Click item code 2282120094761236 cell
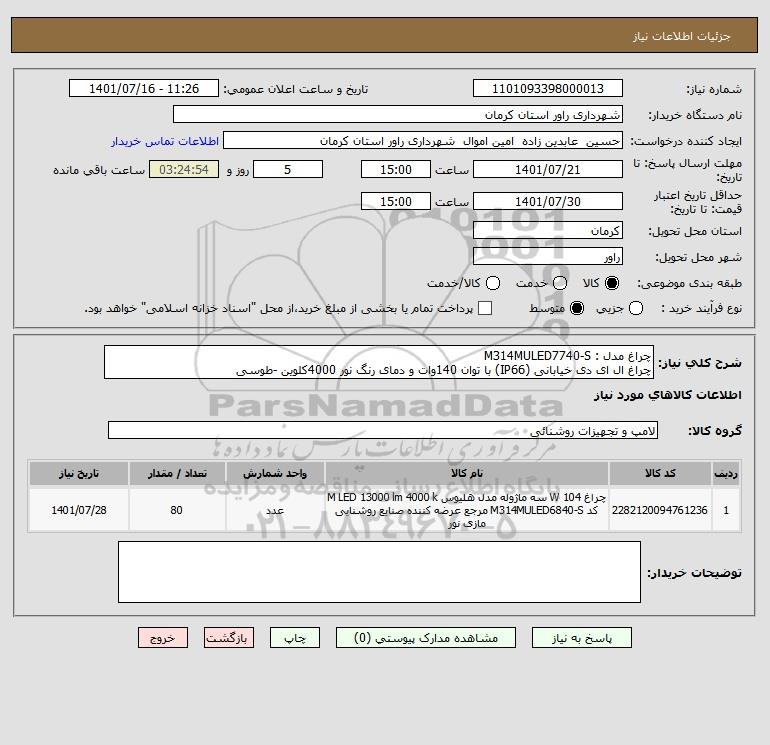Screen dimensions: 770x745 pos(660,510)
